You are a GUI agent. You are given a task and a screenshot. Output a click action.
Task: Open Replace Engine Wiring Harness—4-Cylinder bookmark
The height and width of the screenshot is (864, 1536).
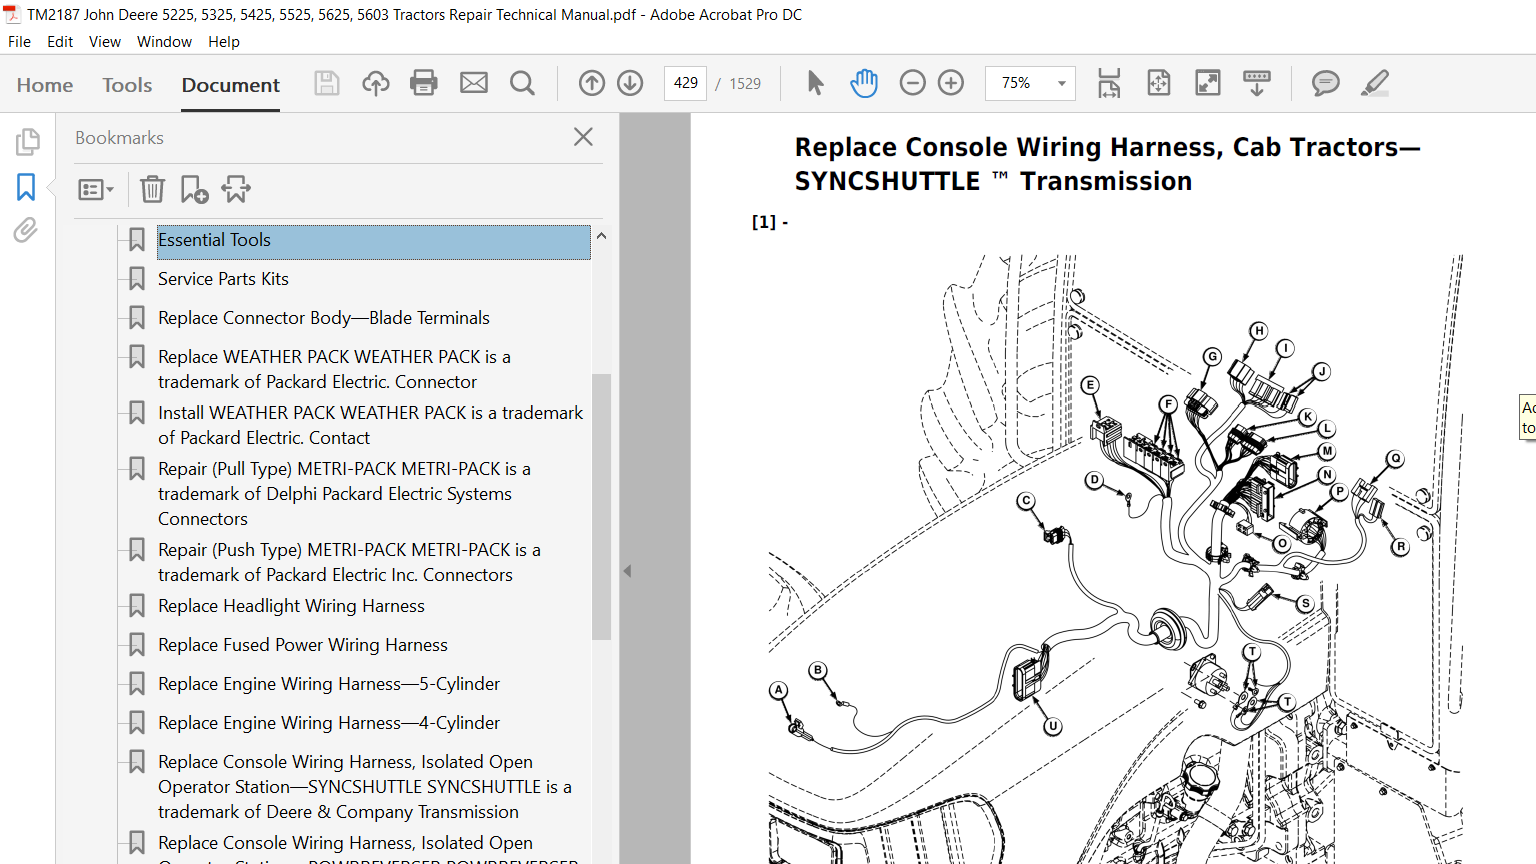pos(329,723)
